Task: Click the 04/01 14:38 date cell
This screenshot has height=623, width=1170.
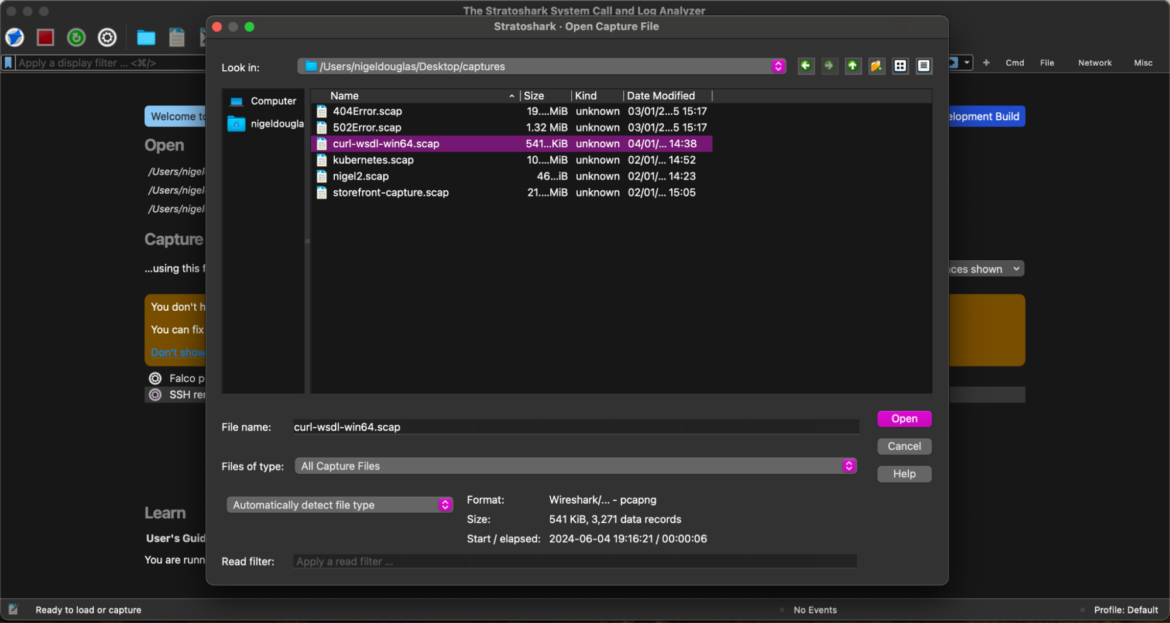Action: [x=662, y=143]
